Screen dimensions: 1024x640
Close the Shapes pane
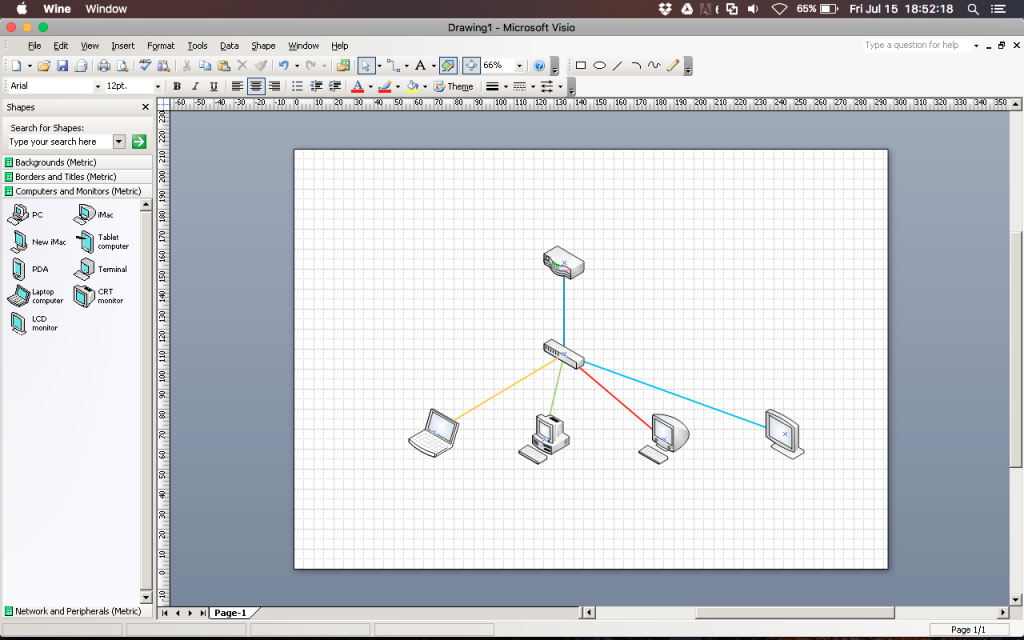coord(145,107)
